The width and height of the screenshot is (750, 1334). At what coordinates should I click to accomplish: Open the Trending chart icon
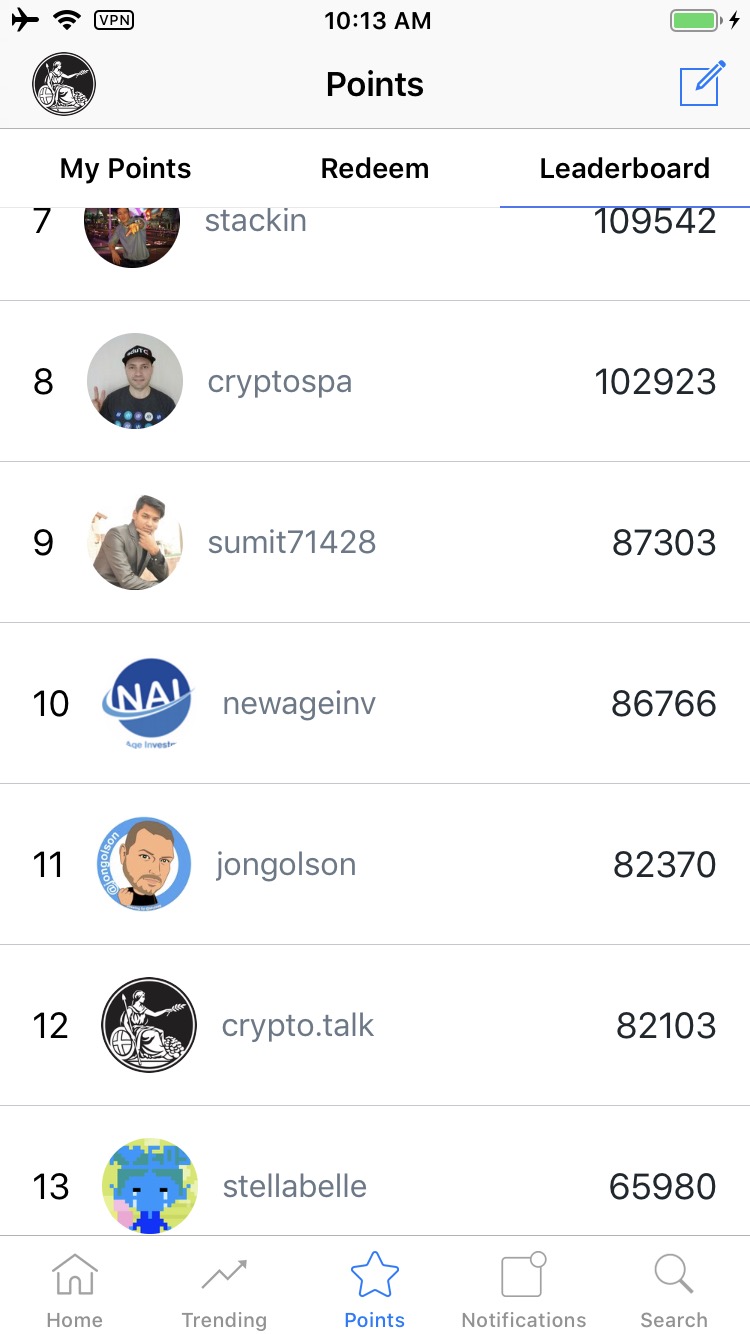(x=224, y=1279)
